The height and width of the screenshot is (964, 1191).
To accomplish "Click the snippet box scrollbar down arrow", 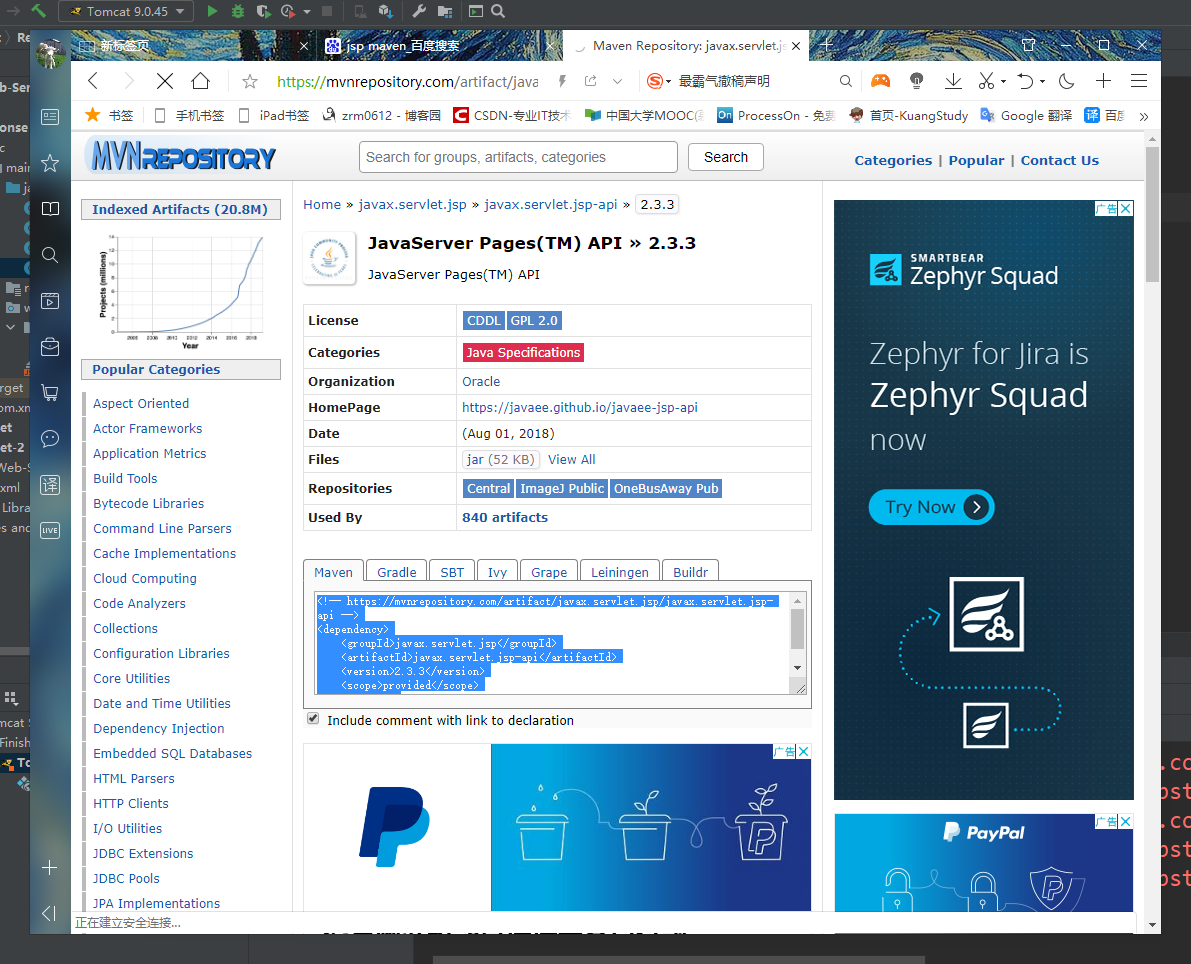I will [x=798, y=668].
